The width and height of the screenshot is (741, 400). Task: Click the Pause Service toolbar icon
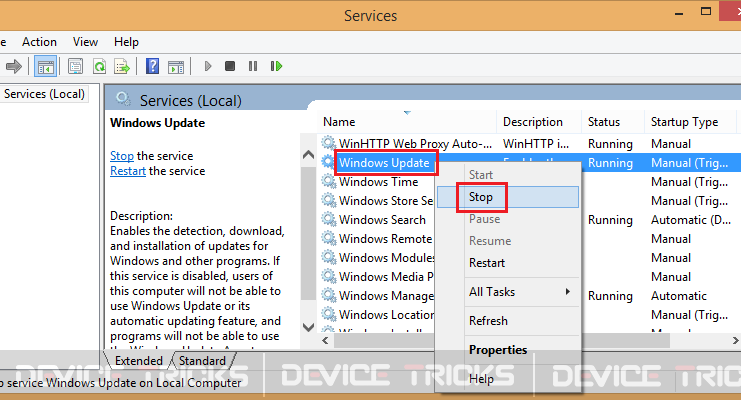[x=253, y=66]
